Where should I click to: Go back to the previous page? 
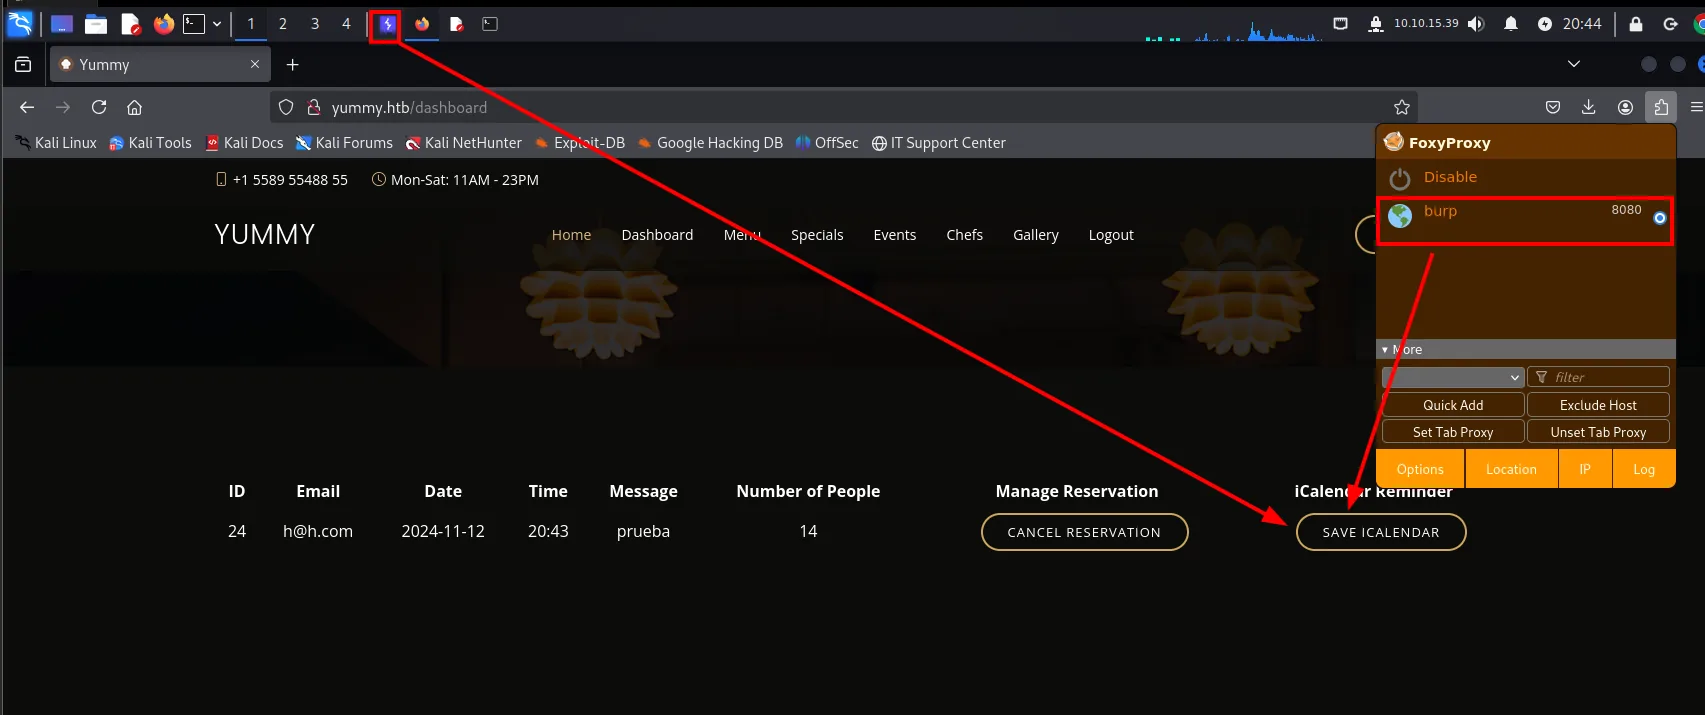click(27, 107)
